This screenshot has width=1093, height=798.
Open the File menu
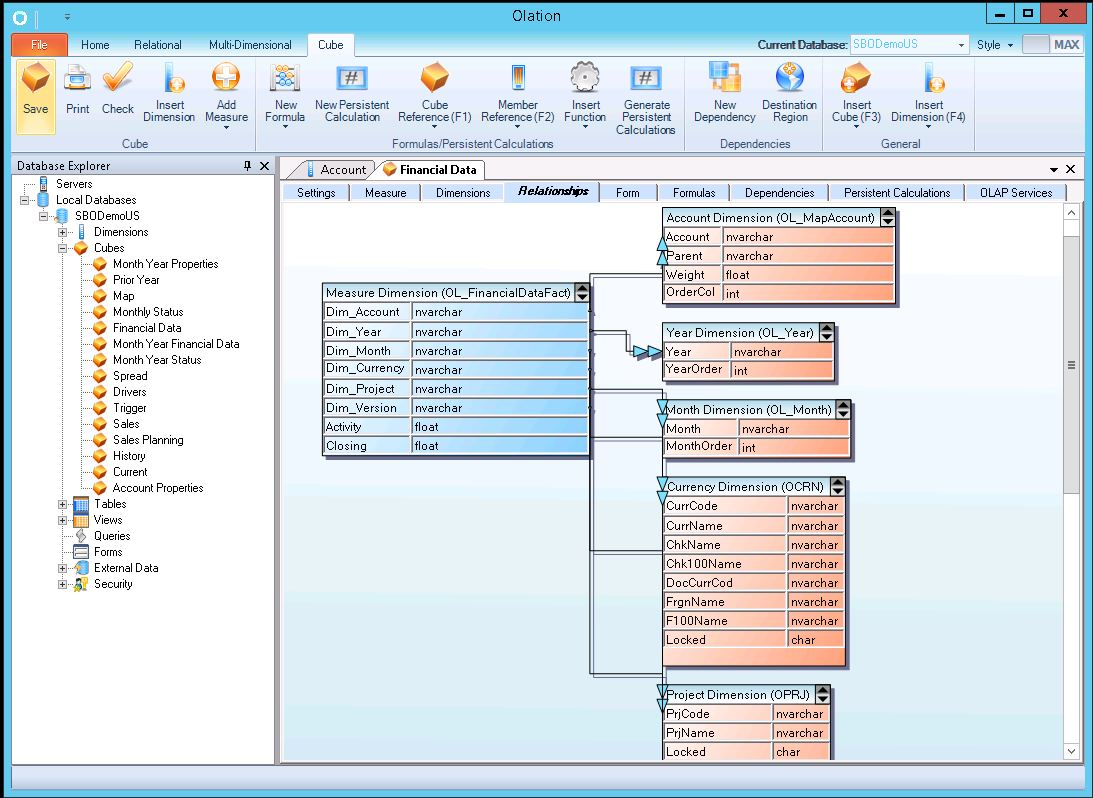click(40, 45)
